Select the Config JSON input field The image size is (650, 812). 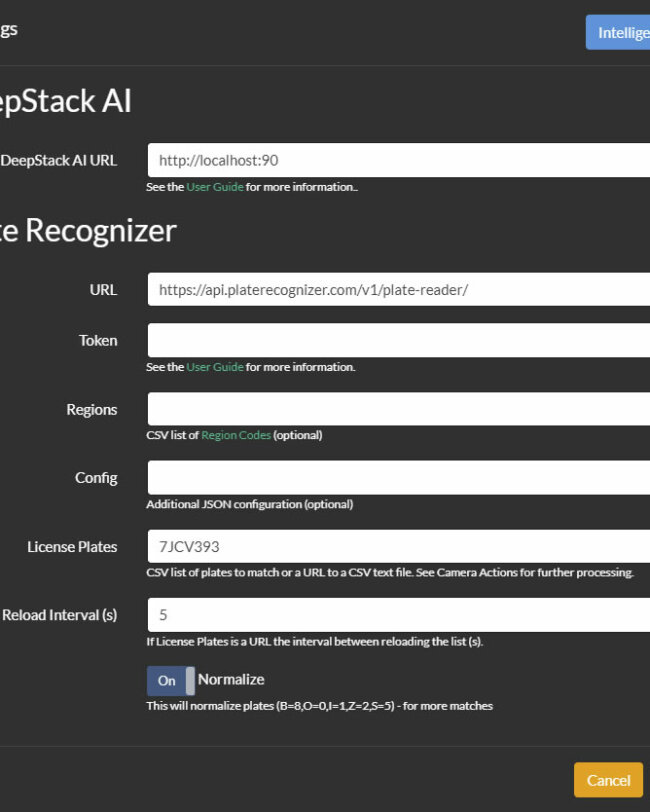point(399,477)
